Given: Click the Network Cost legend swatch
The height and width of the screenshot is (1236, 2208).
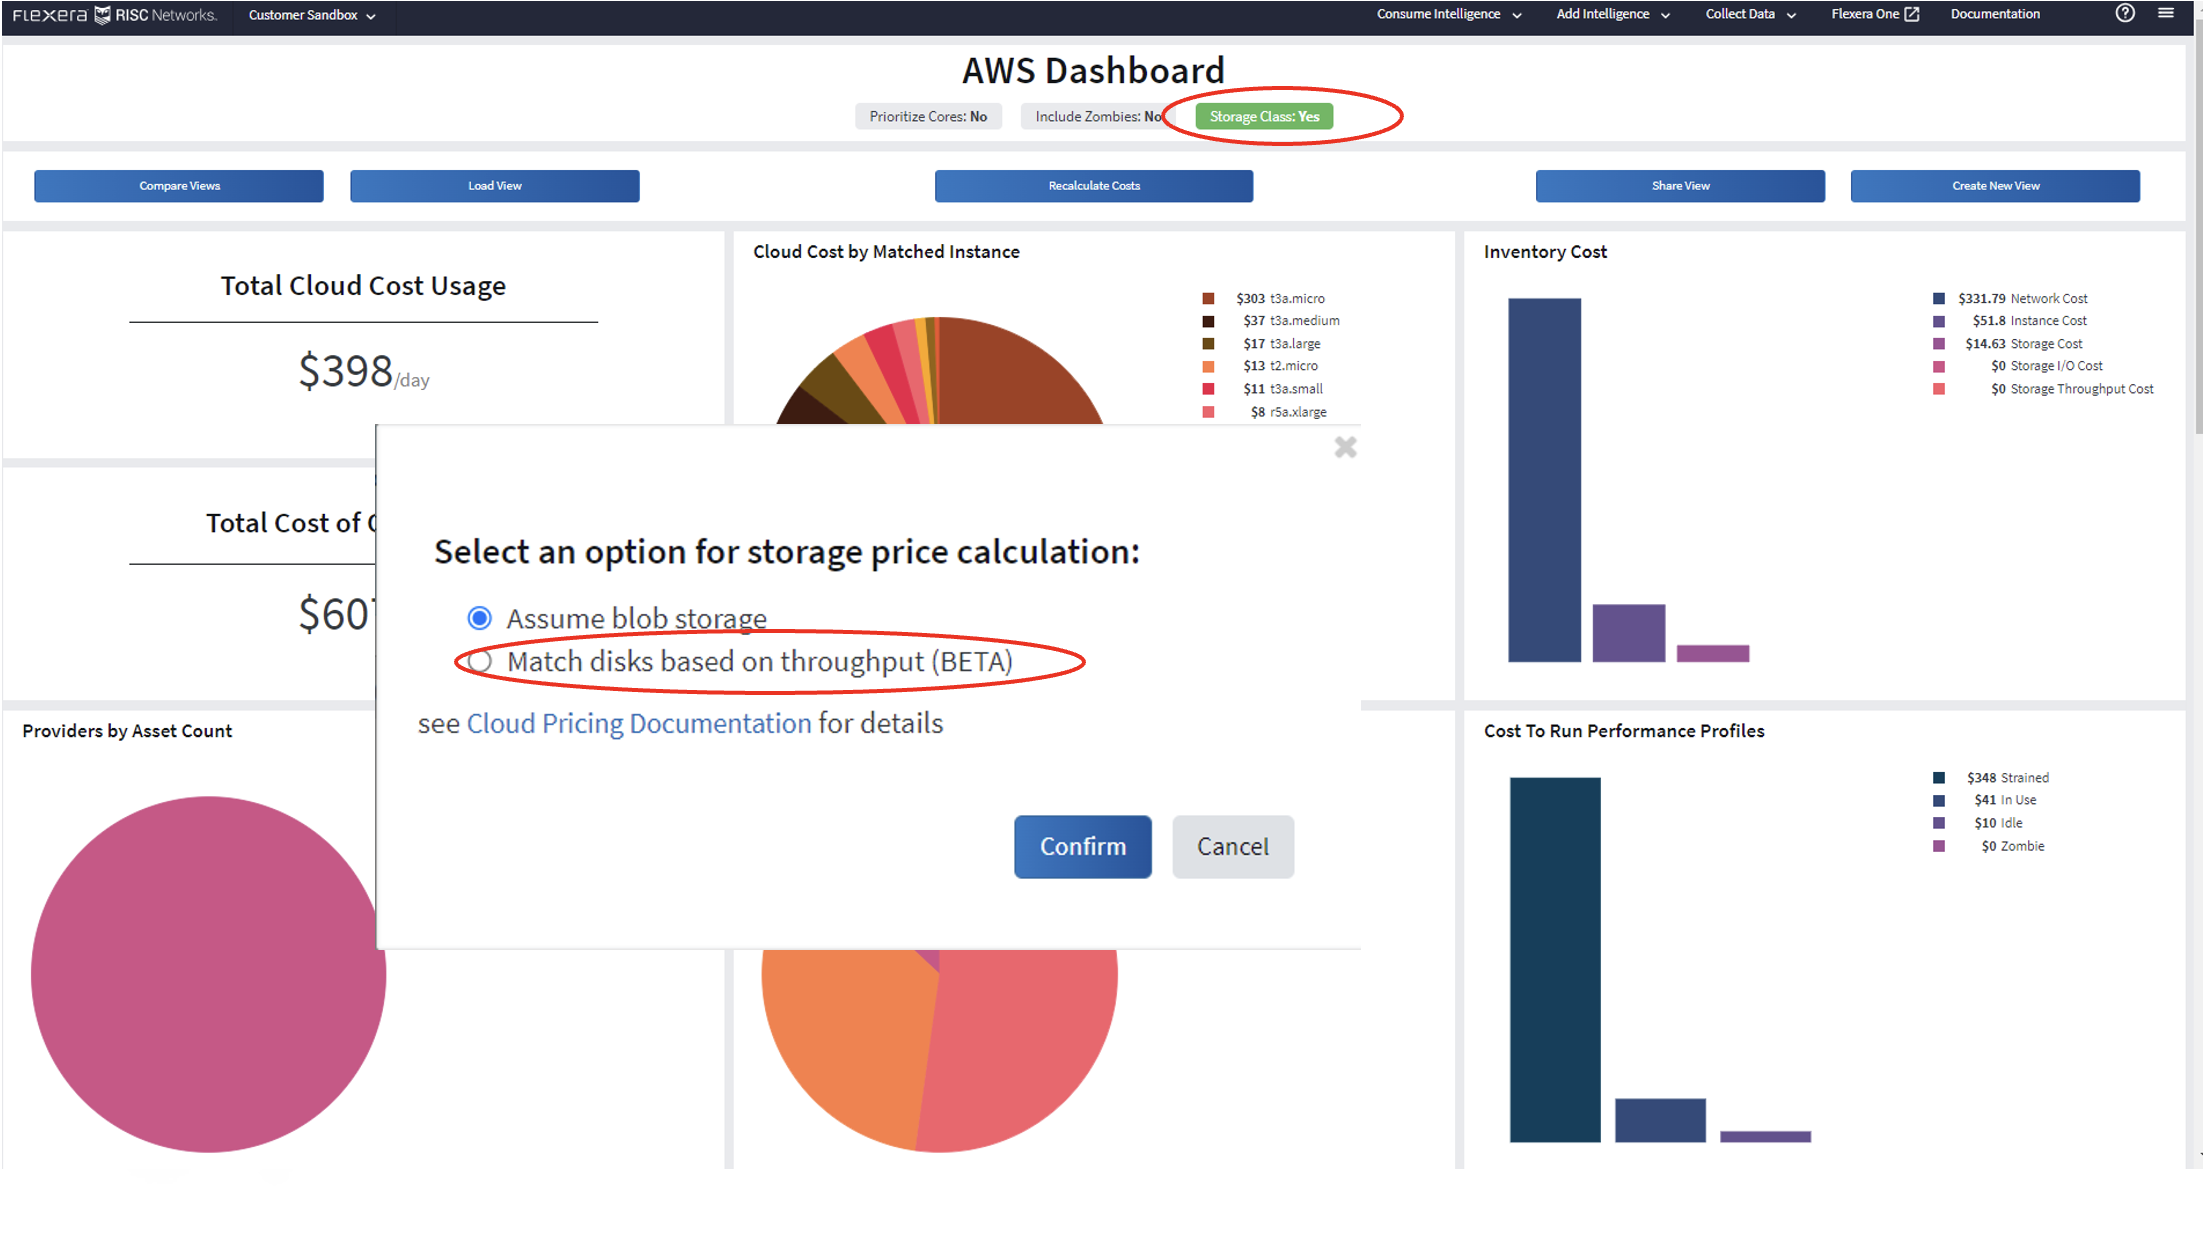Looking at the screenshot, I should [1939, 299].
